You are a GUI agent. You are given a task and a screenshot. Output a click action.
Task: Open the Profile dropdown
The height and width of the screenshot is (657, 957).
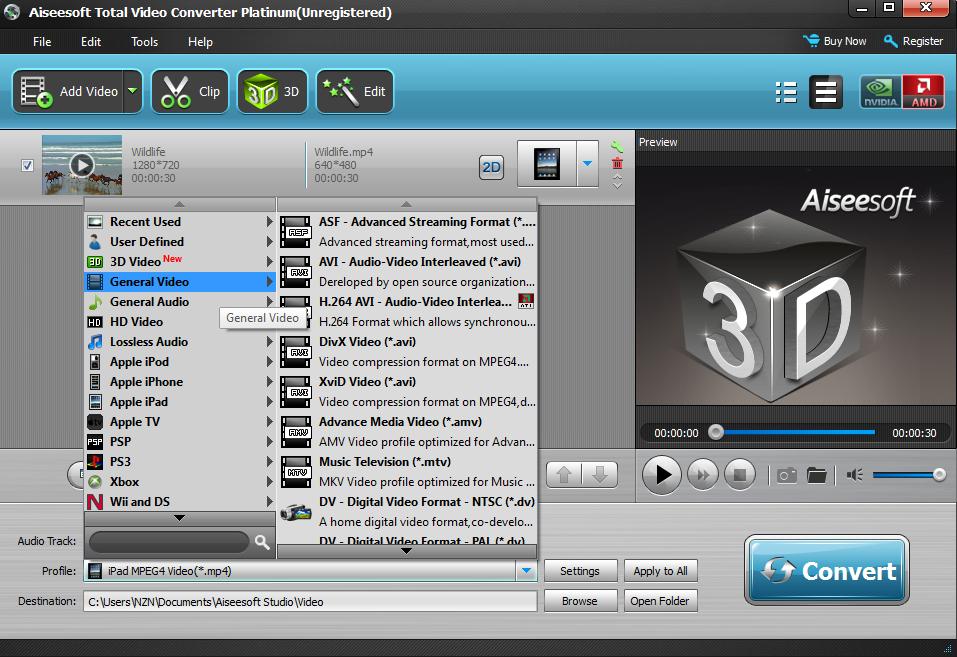coord(525,570)
